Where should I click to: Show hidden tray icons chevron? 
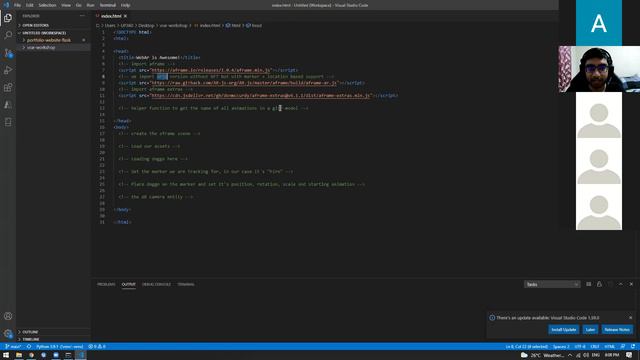pyautogui.click(x=570, y=355)
